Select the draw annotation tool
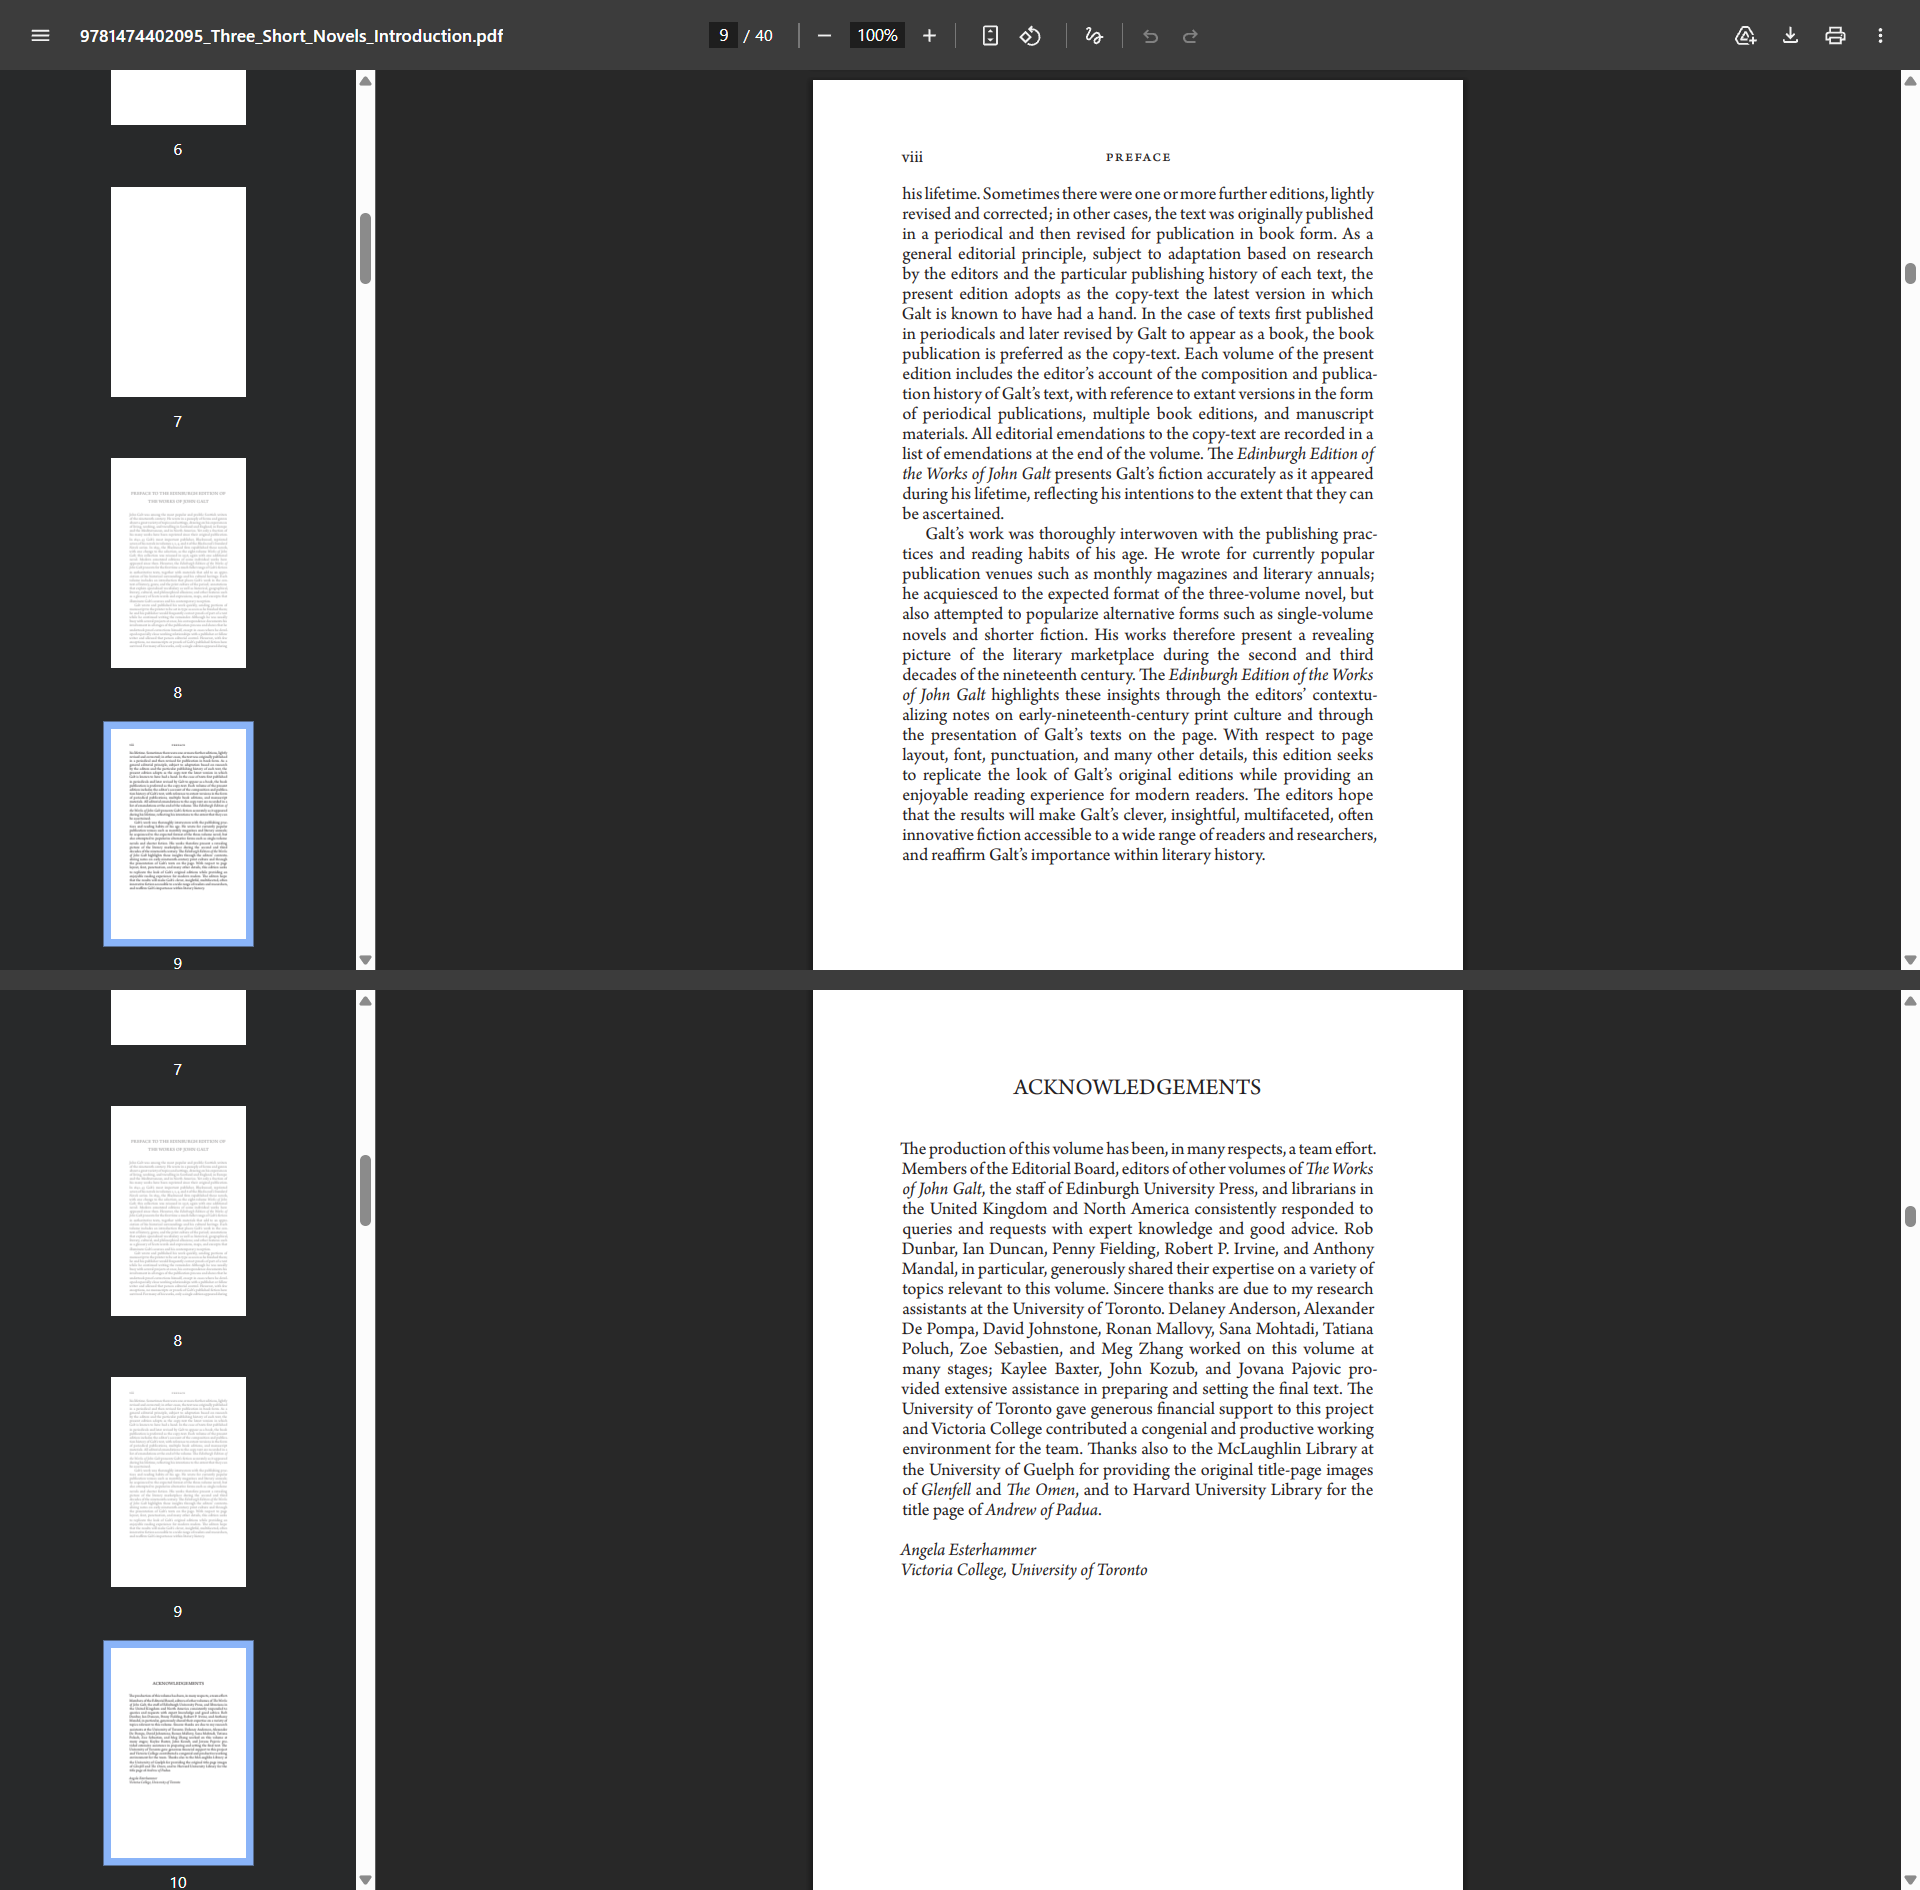Viewport: 1920px width, 1890px height. point(1094,36)
